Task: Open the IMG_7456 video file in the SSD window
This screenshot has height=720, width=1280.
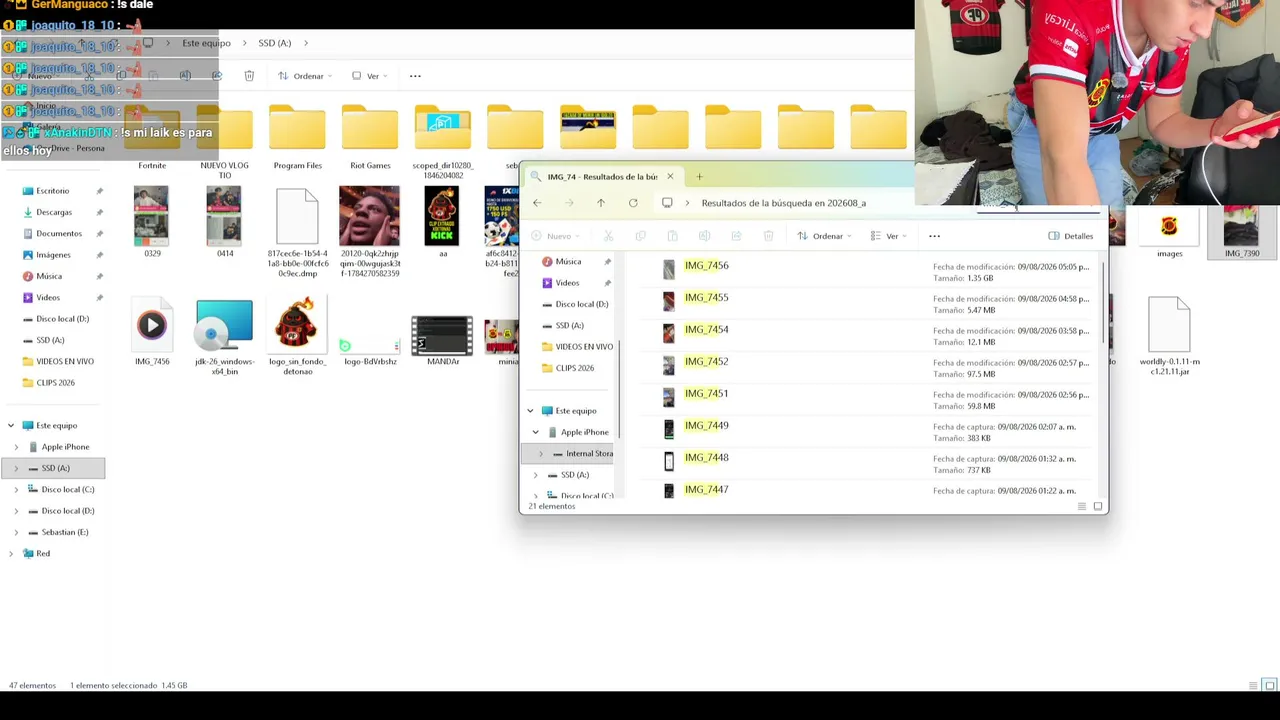Action: click(152, 332)
